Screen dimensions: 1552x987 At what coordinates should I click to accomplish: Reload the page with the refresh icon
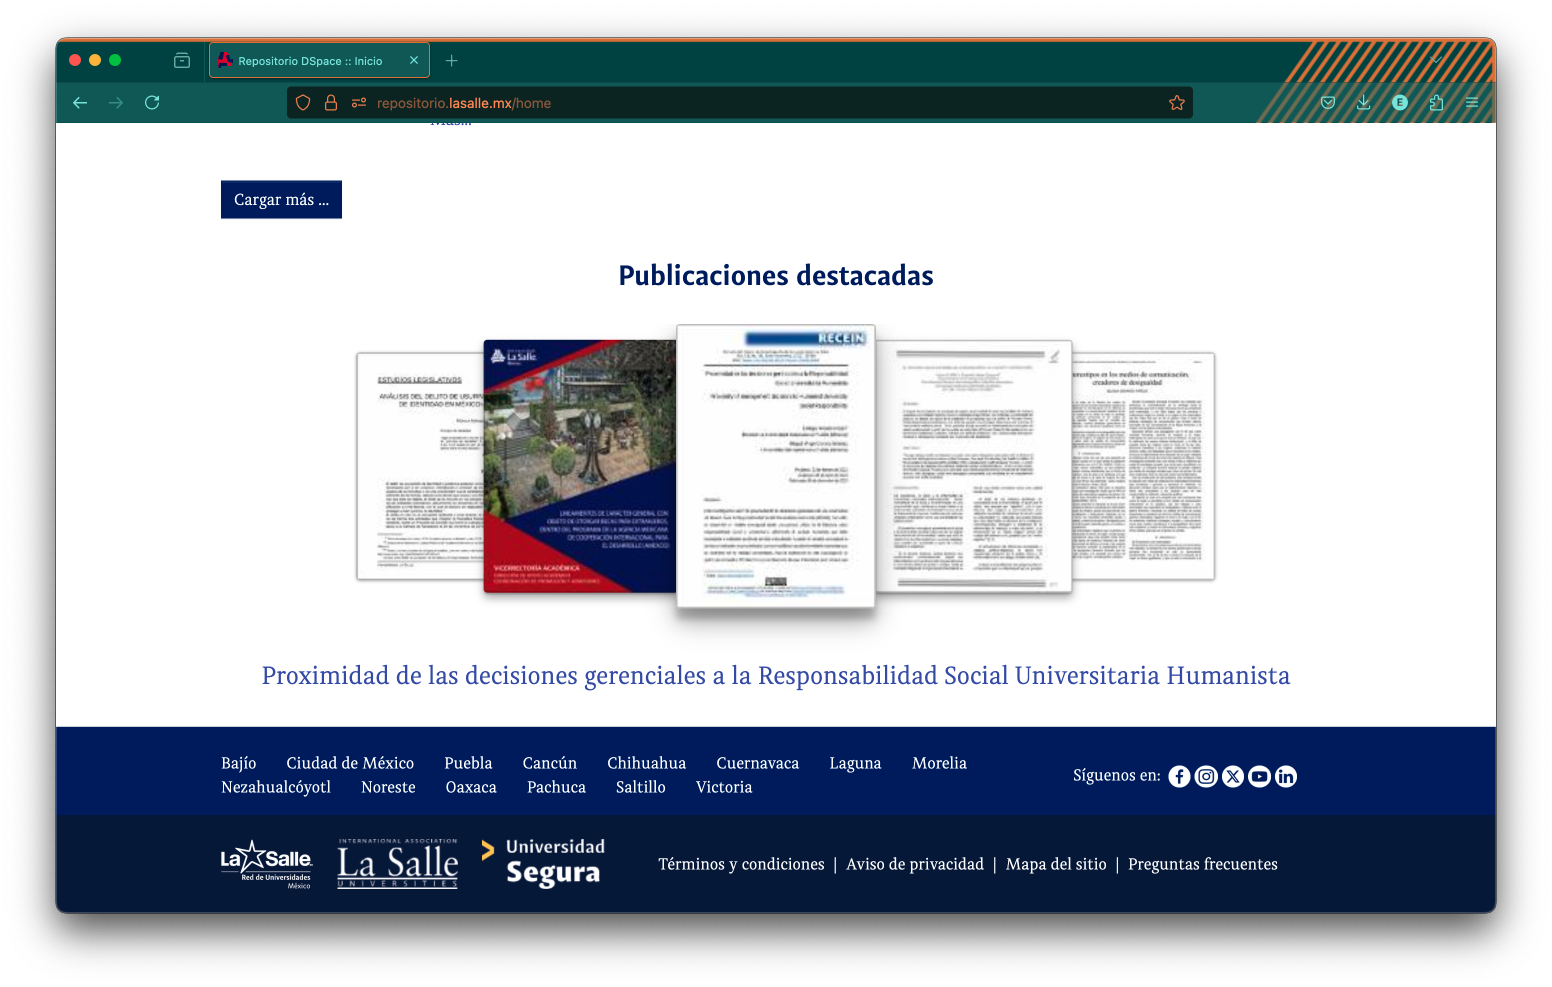click(152, 103)
